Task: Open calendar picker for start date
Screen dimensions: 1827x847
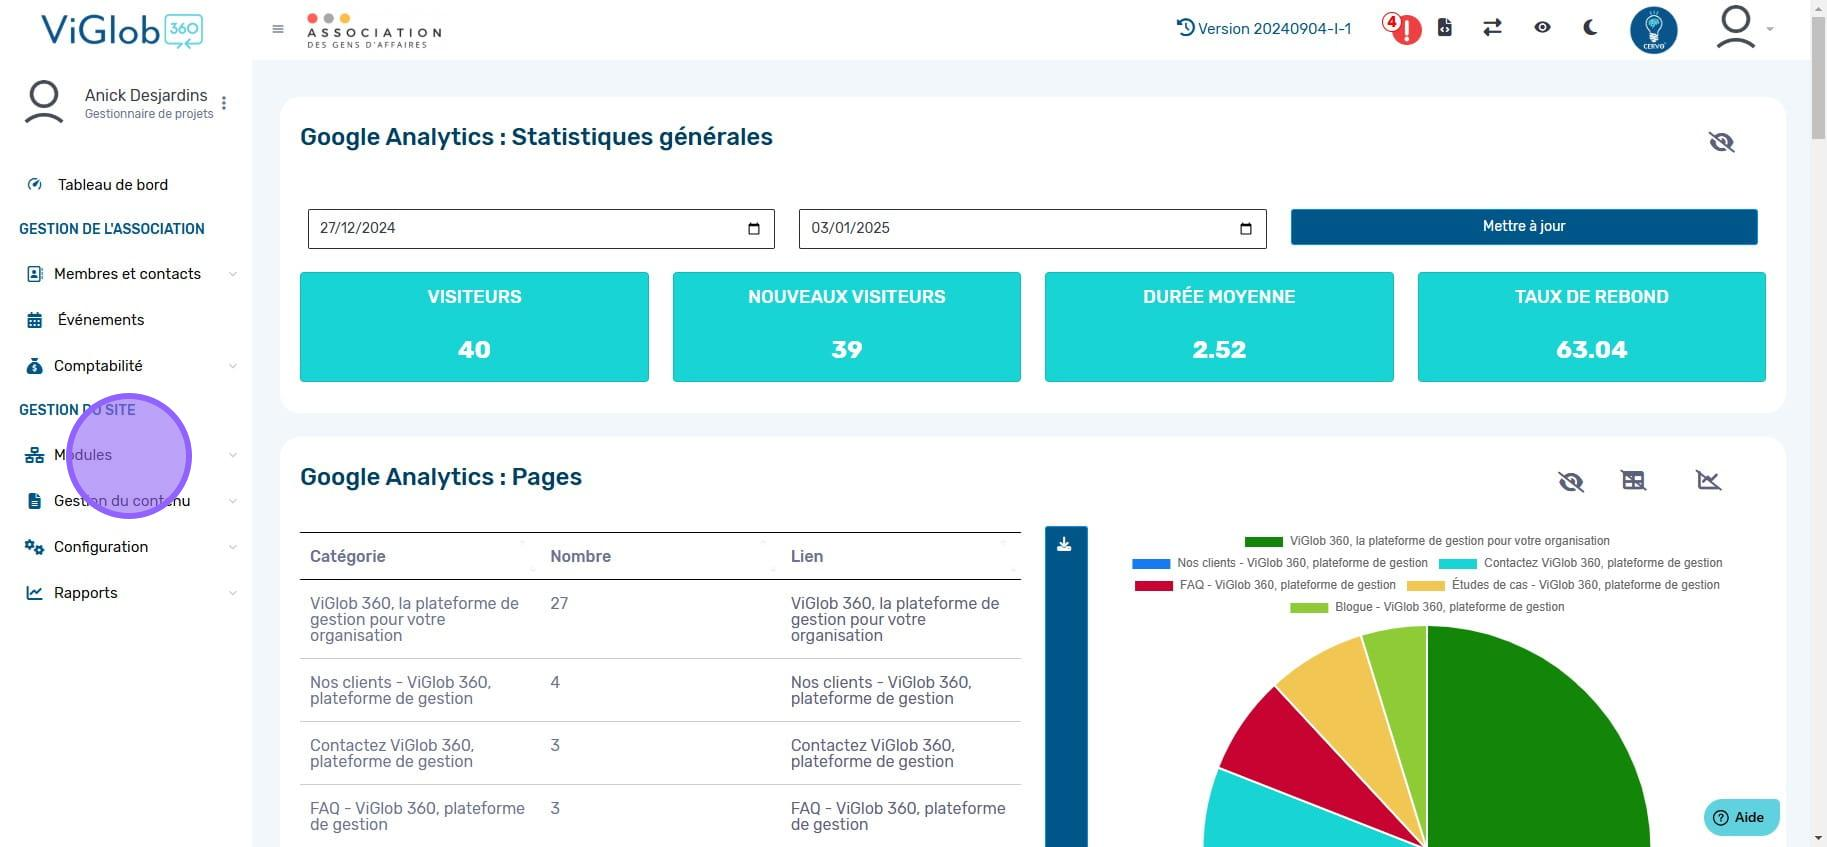Action: click(x=754, y=228)
